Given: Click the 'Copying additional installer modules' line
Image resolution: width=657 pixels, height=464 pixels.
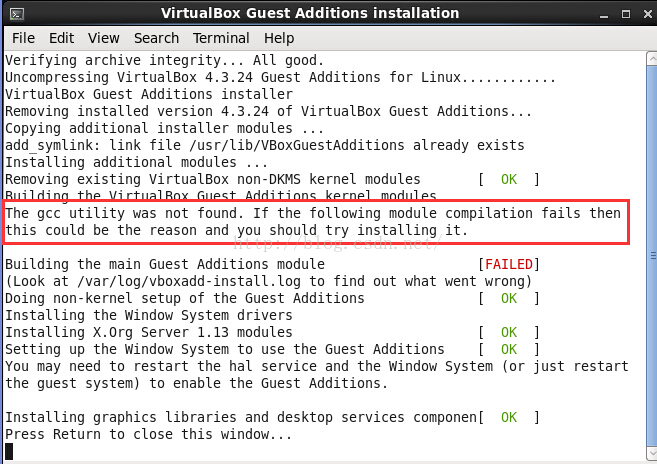Looking at the screenshot, I should click(x=164, y=128).
